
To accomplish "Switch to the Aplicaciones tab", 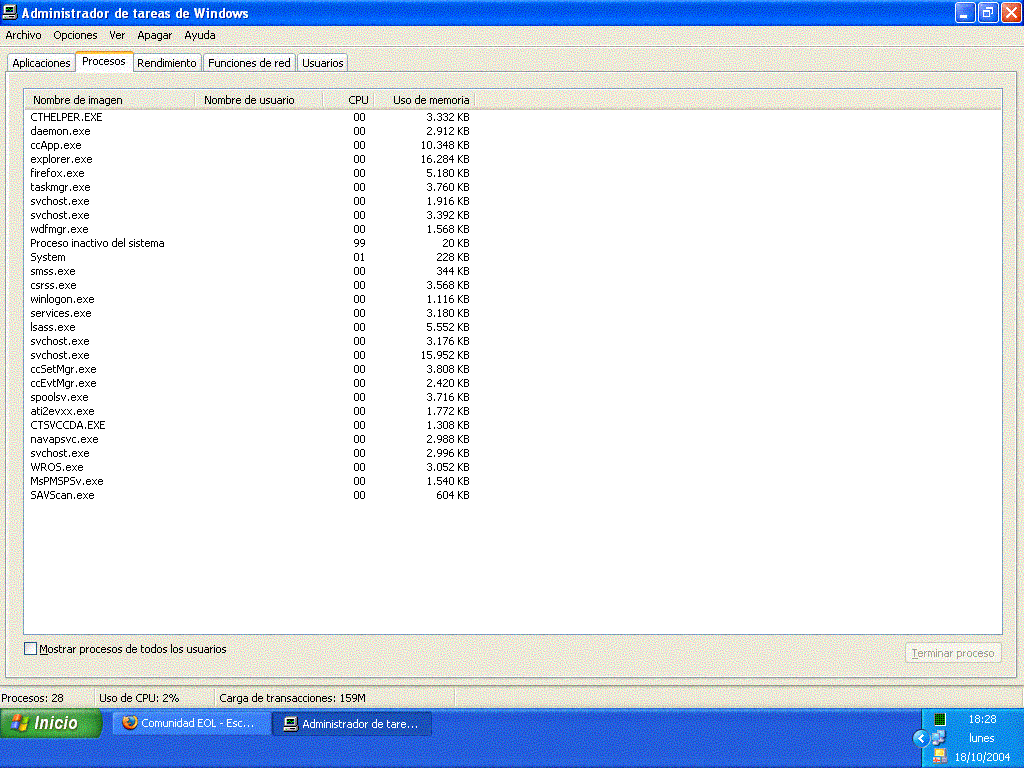I will pos(41,63).
